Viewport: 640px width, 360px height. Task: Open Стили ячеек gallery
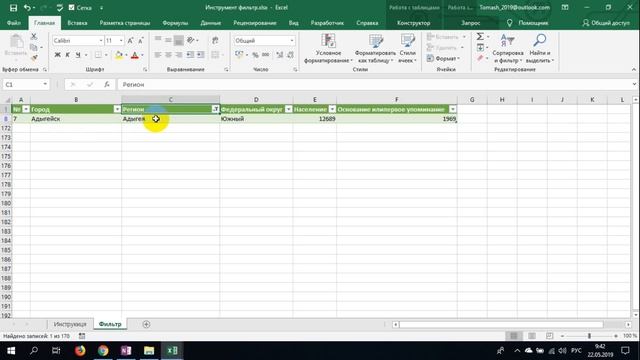[407, 49]
